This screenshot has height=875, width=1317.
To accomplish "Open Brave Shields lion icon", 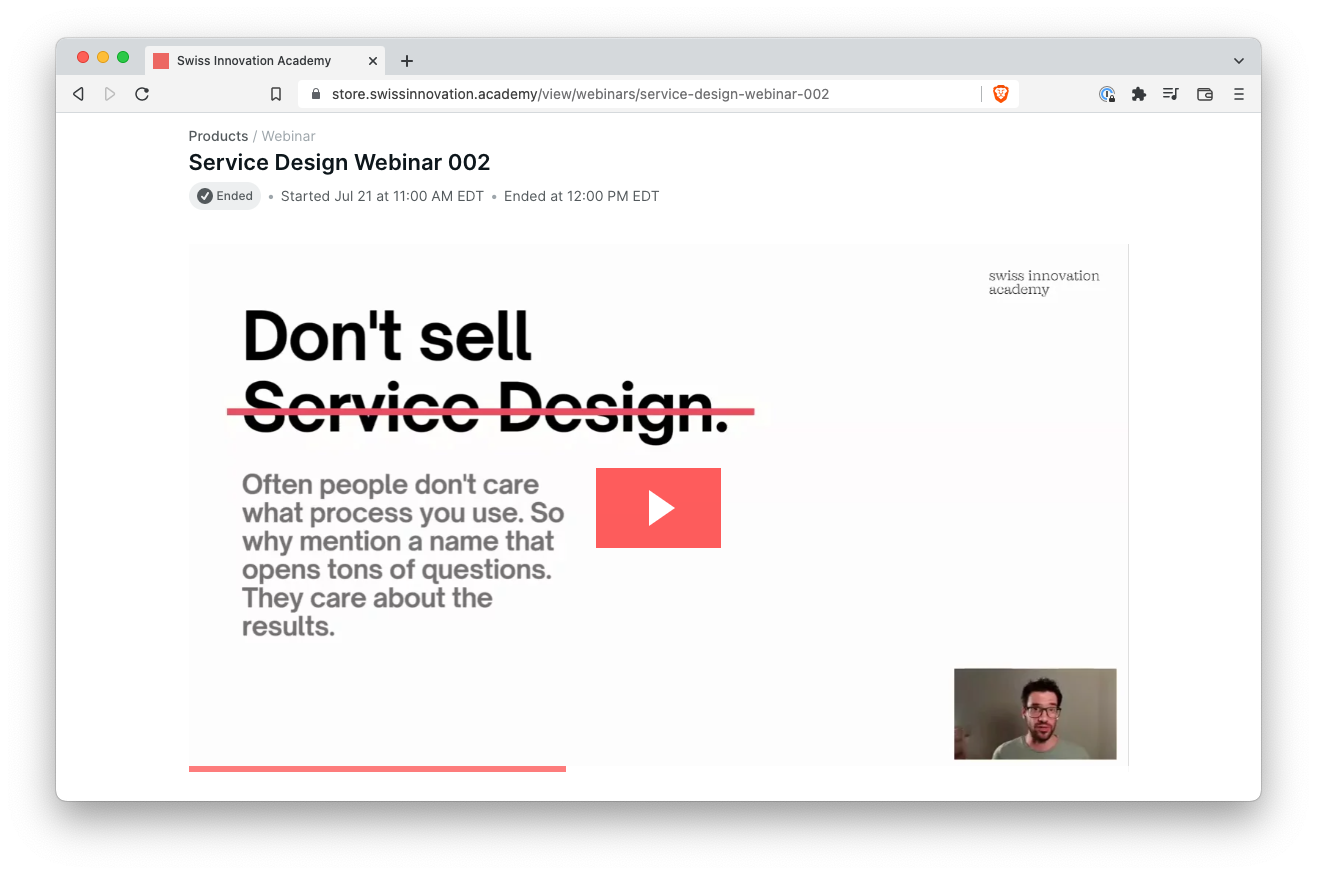I will 1000,94.
